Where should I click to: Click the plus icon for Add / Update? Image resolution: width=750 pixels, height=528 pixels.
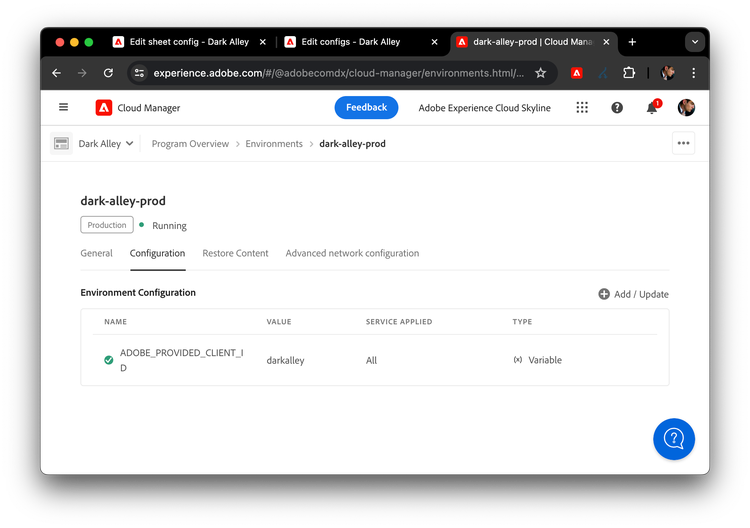(x=604, y=294)
